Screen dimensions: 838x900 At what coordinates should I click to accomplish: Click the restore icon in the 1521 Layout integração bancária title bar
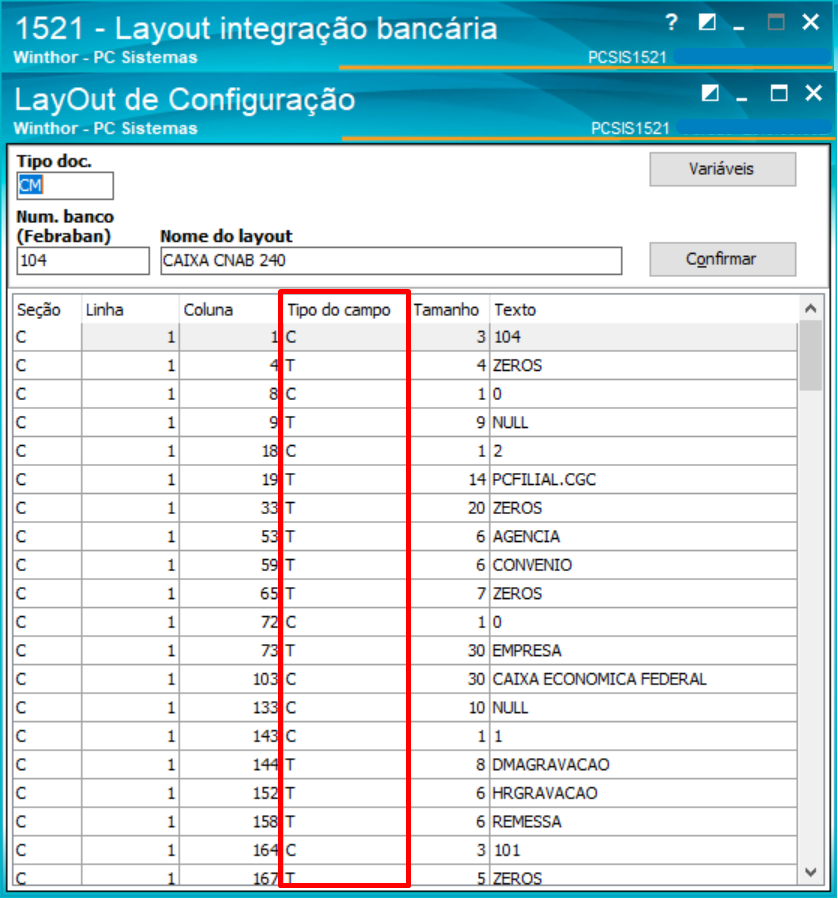coord(707,22)
